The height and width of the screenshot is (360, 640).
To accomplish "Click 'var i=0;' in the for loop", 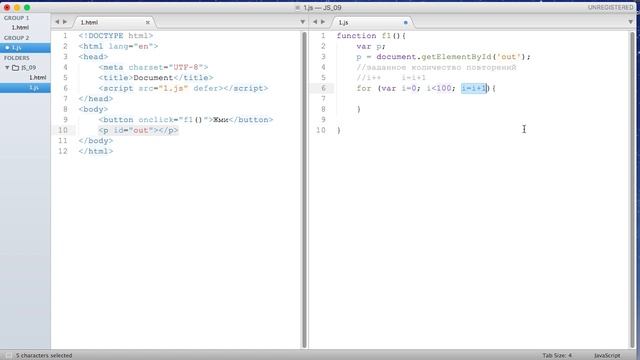I will pyautogui.click(x=401, y=88).
